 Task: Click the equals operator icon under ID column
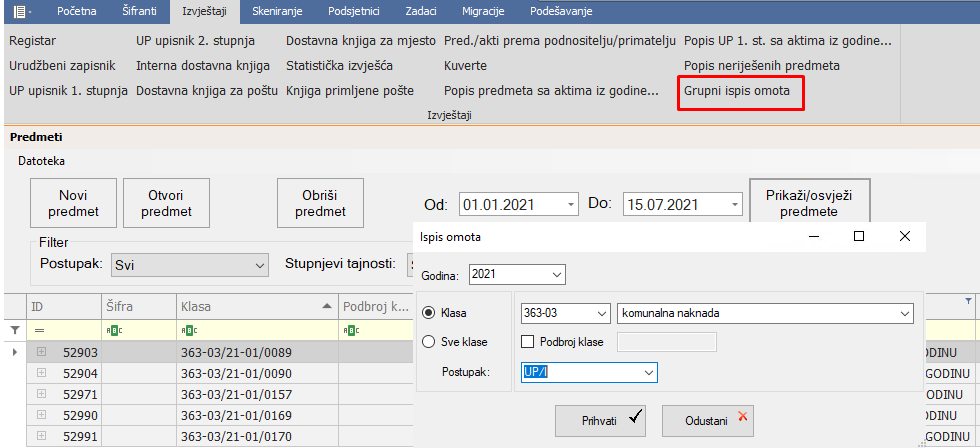[x=40, y=329]
